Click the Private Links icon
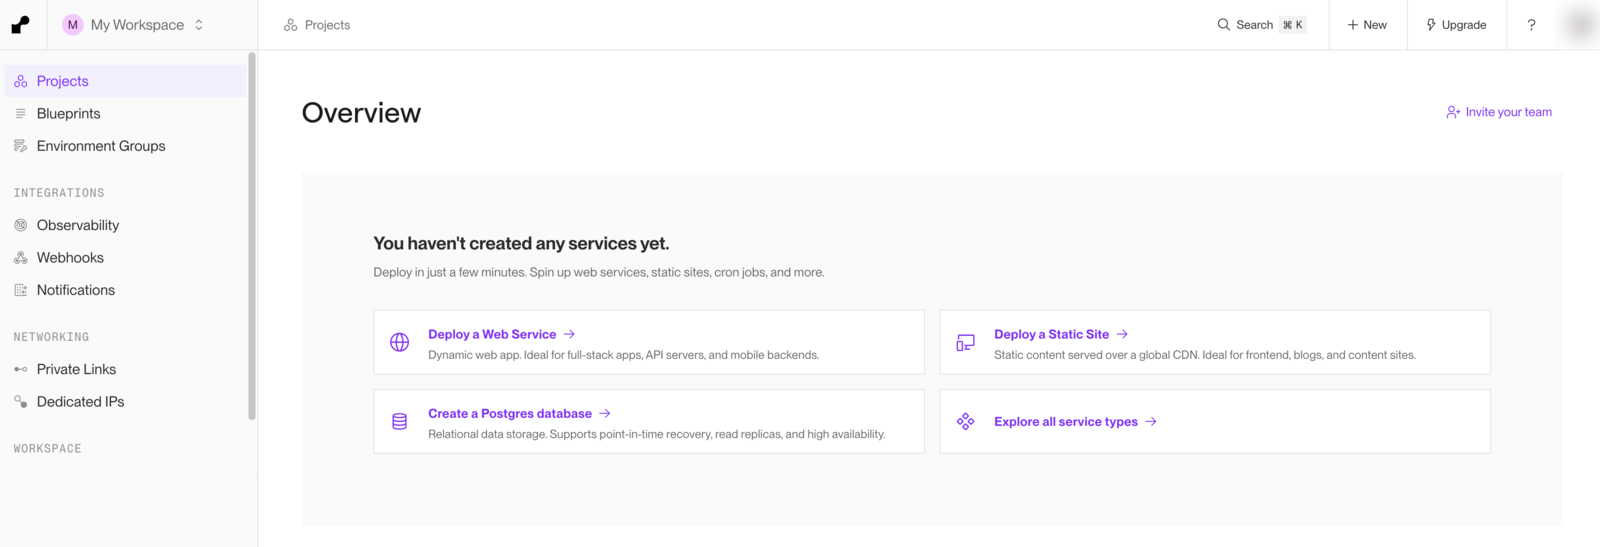This screenshot has width=1600, height=547. pos(21,369)
